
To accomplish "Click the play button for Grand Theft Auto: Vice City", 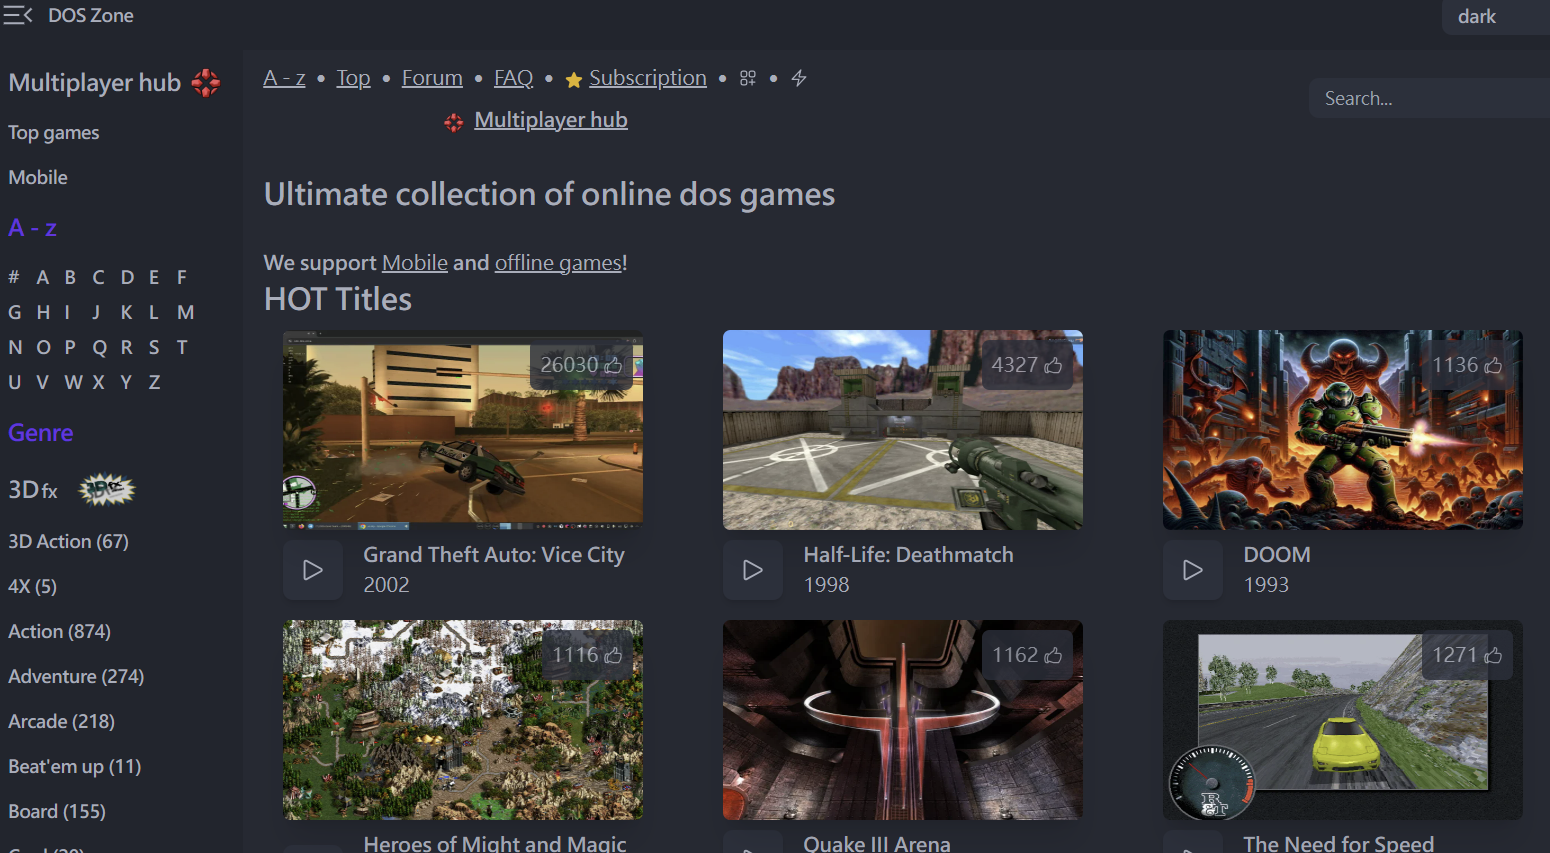I will pos(313,570).
